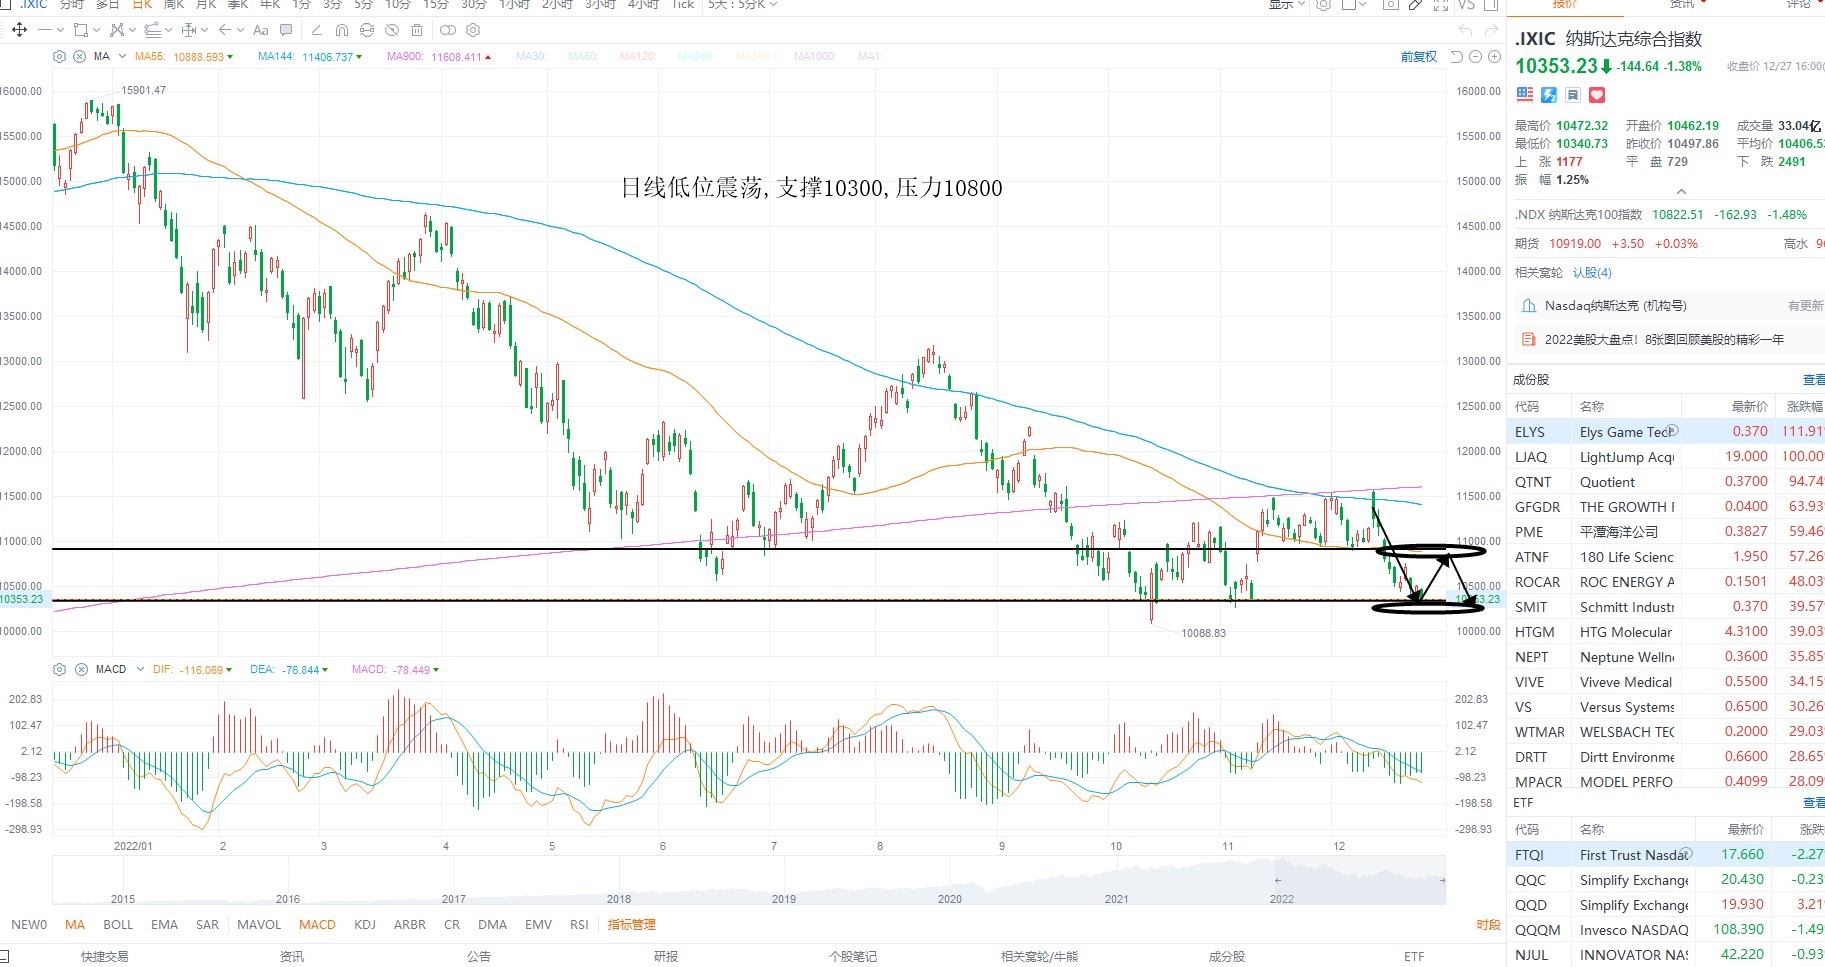
Task: Select the line drawing tool
Action: [45, 30]
